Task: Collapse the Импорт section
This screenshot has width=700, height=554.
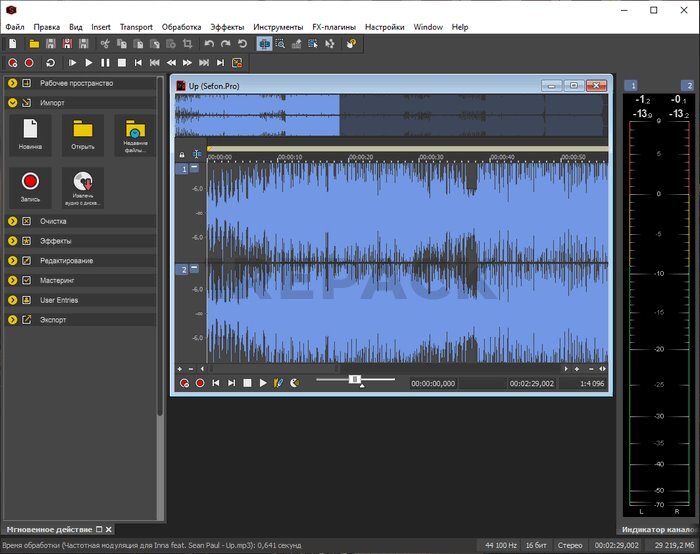Action: pos(13,102)
